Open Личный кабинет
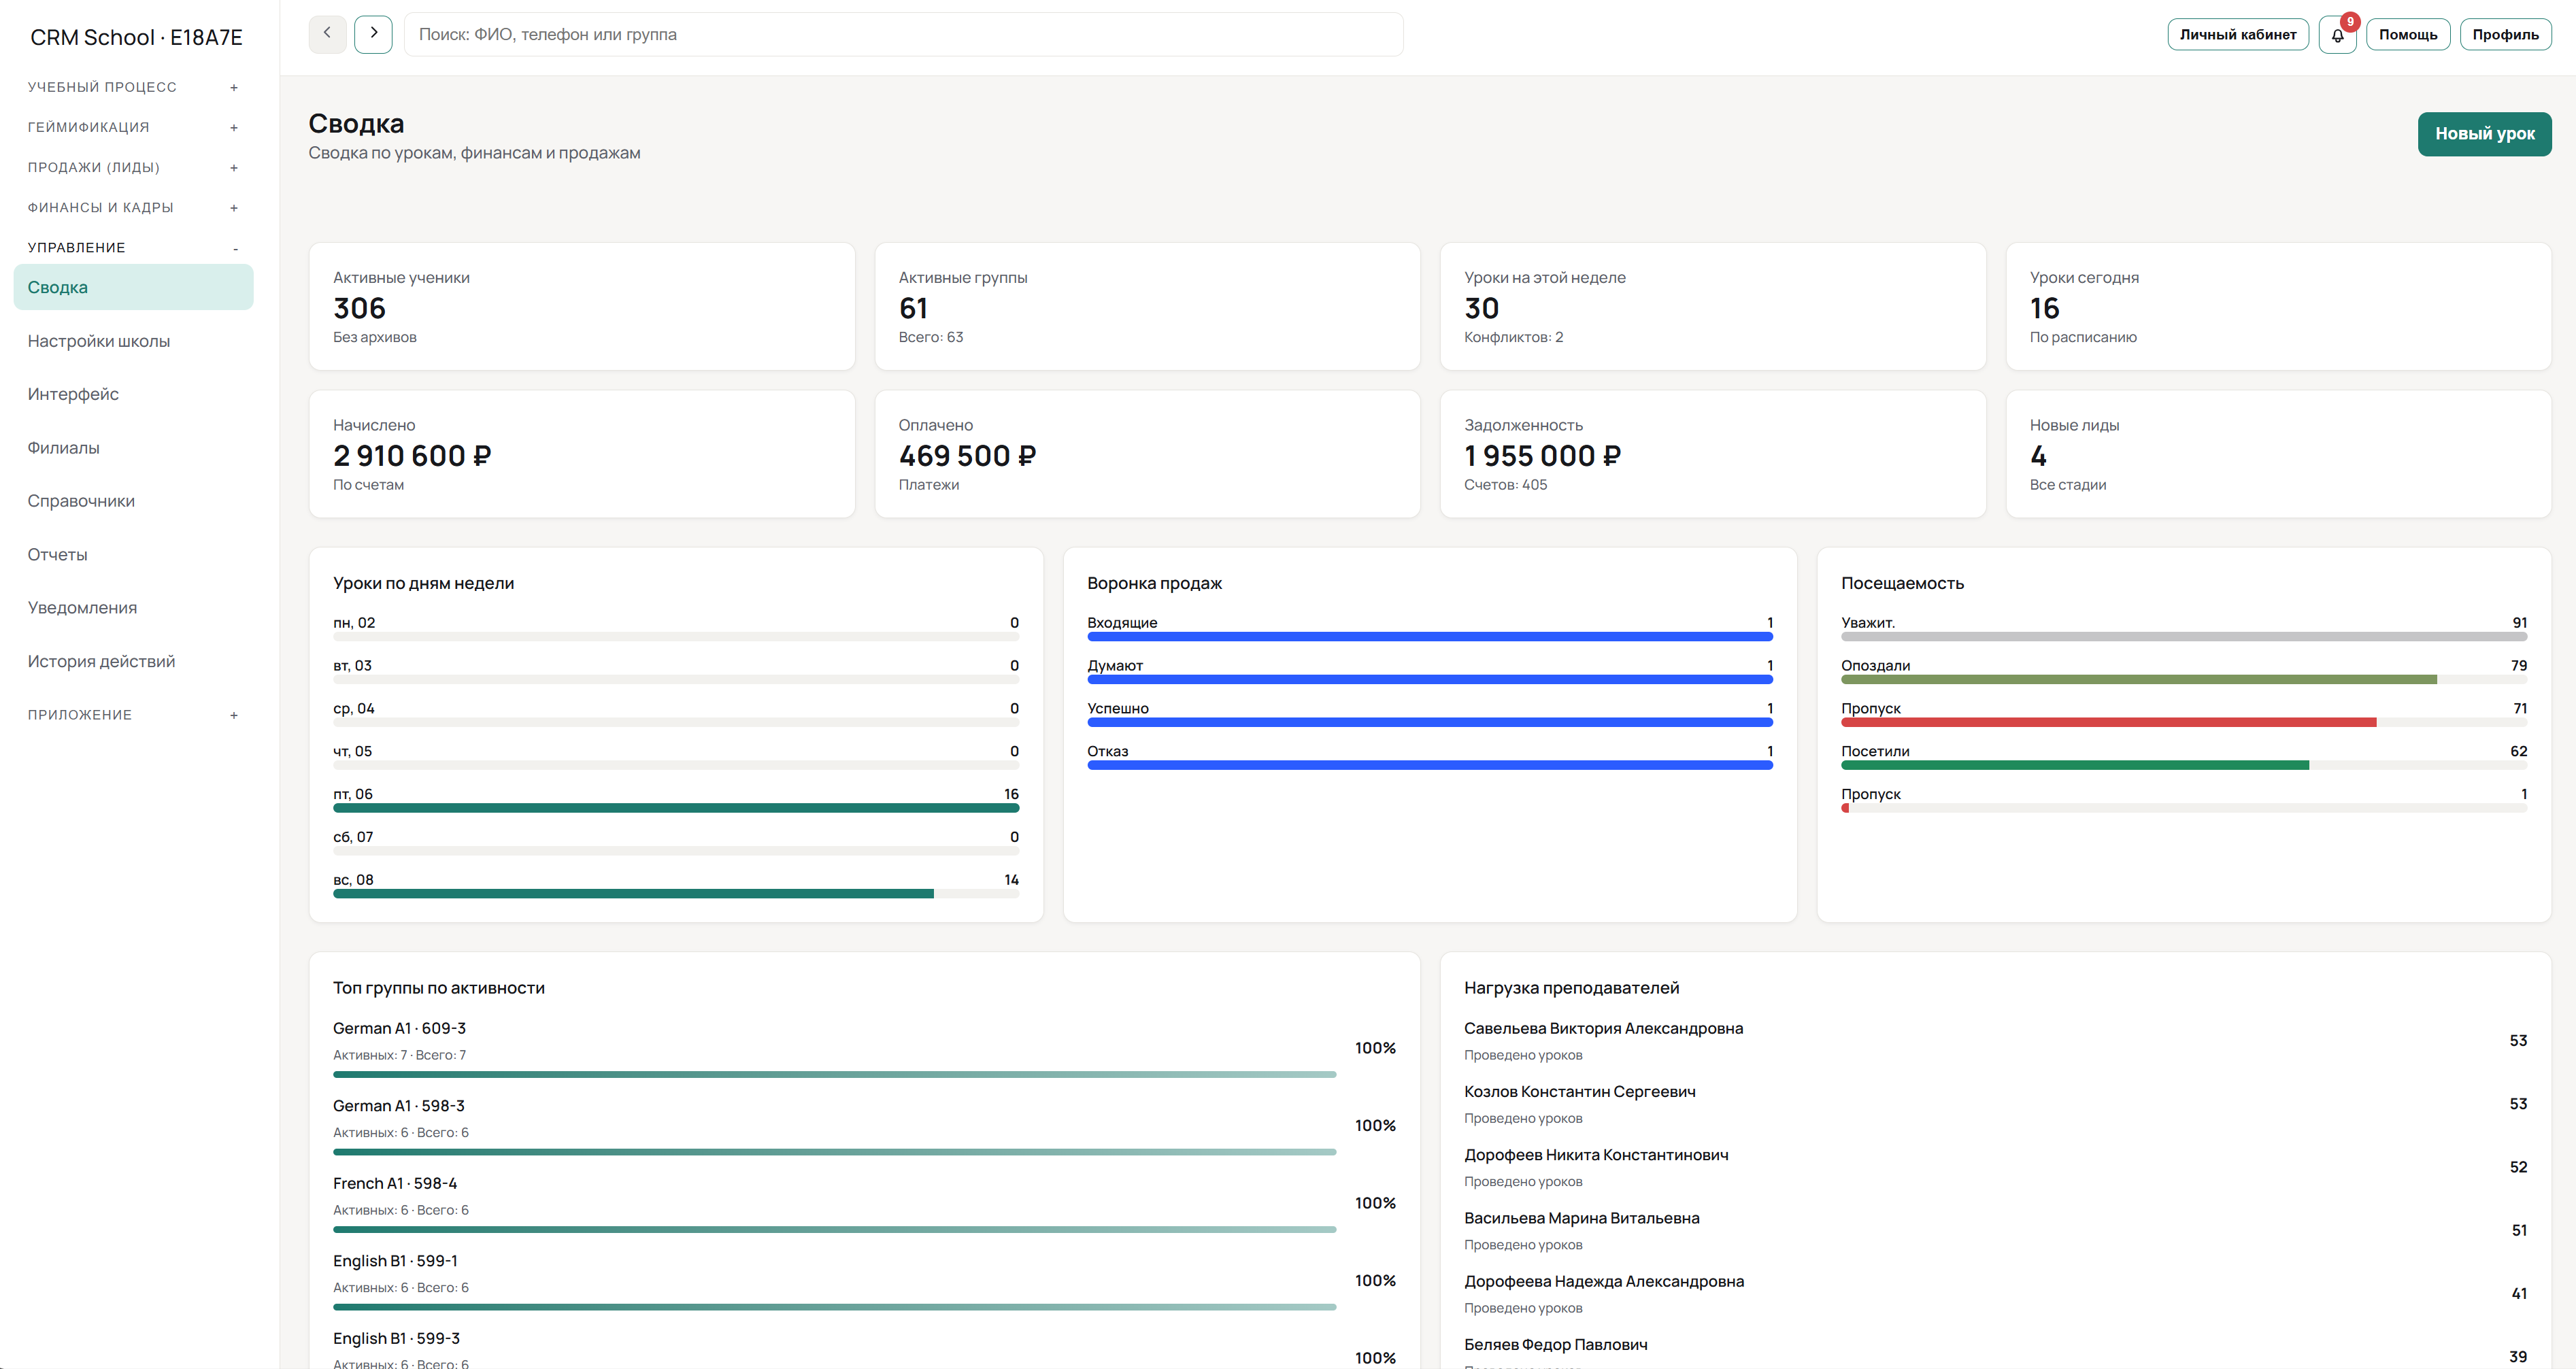The height and width of the screenshot is (1369, 2576). pyautogui.click(x=2237, y=34)
